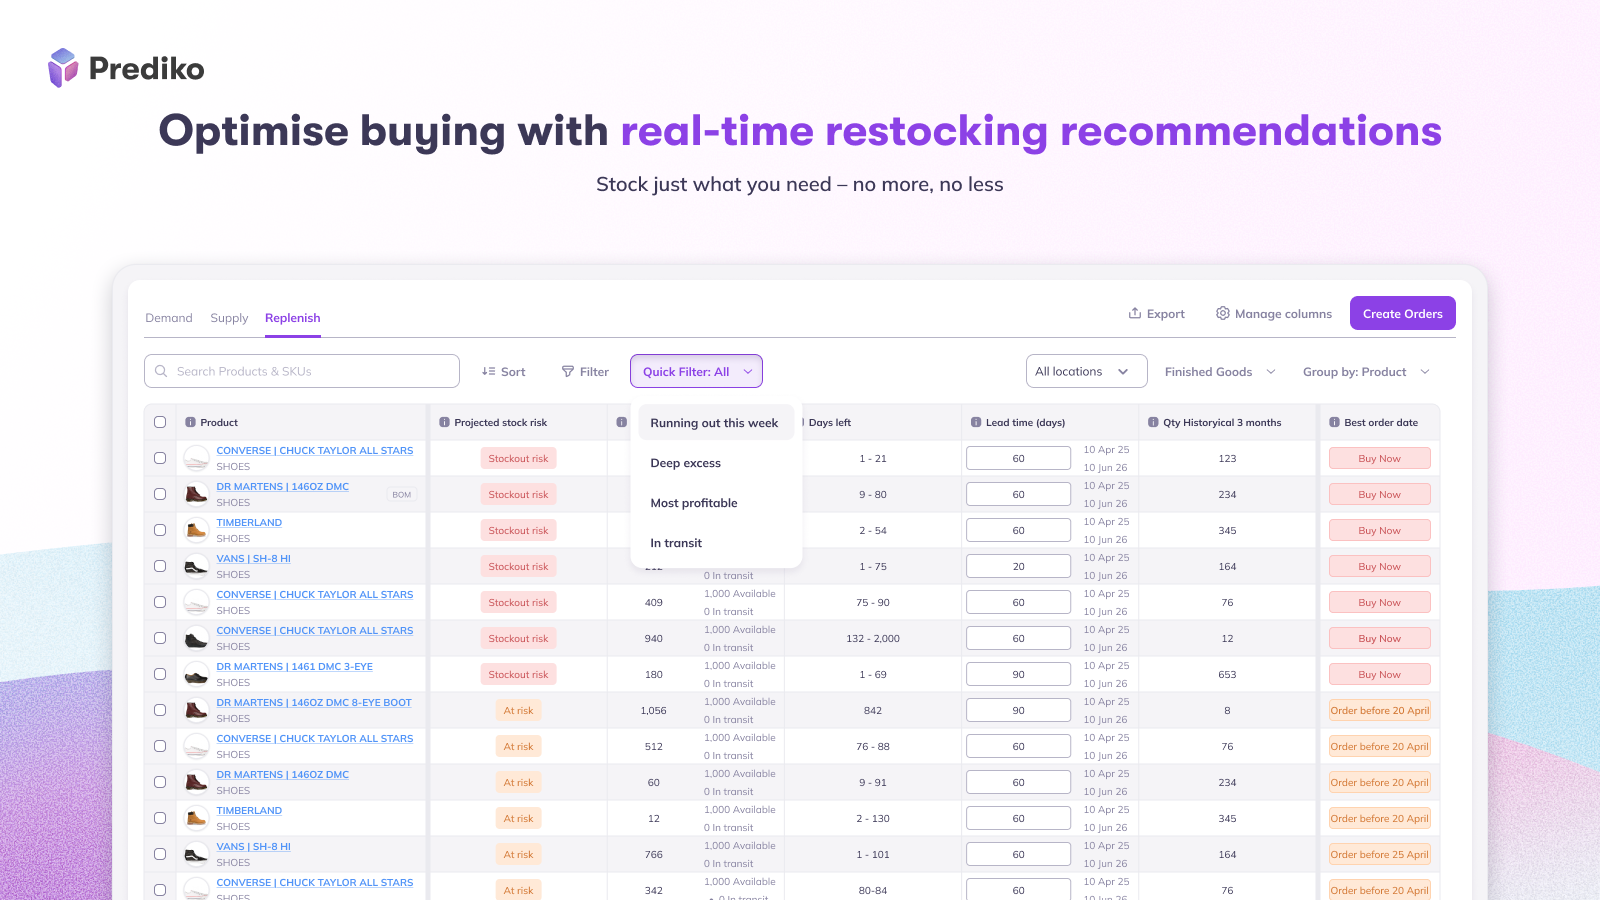
Task: Click the Export upload icon
Action: (1135, 313)
